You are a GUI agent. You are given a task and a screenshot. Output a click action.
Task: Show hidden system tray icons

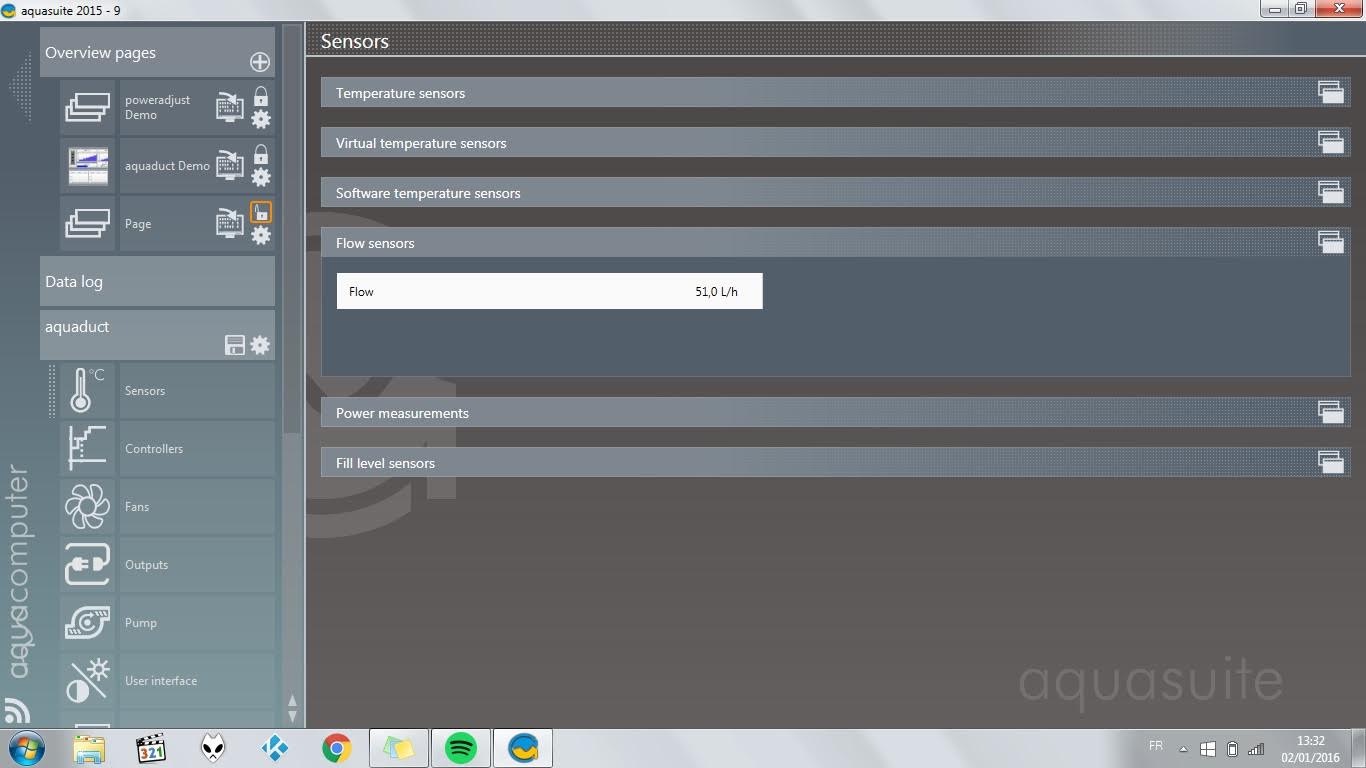pyautogui.click(x=1184, y=749)
